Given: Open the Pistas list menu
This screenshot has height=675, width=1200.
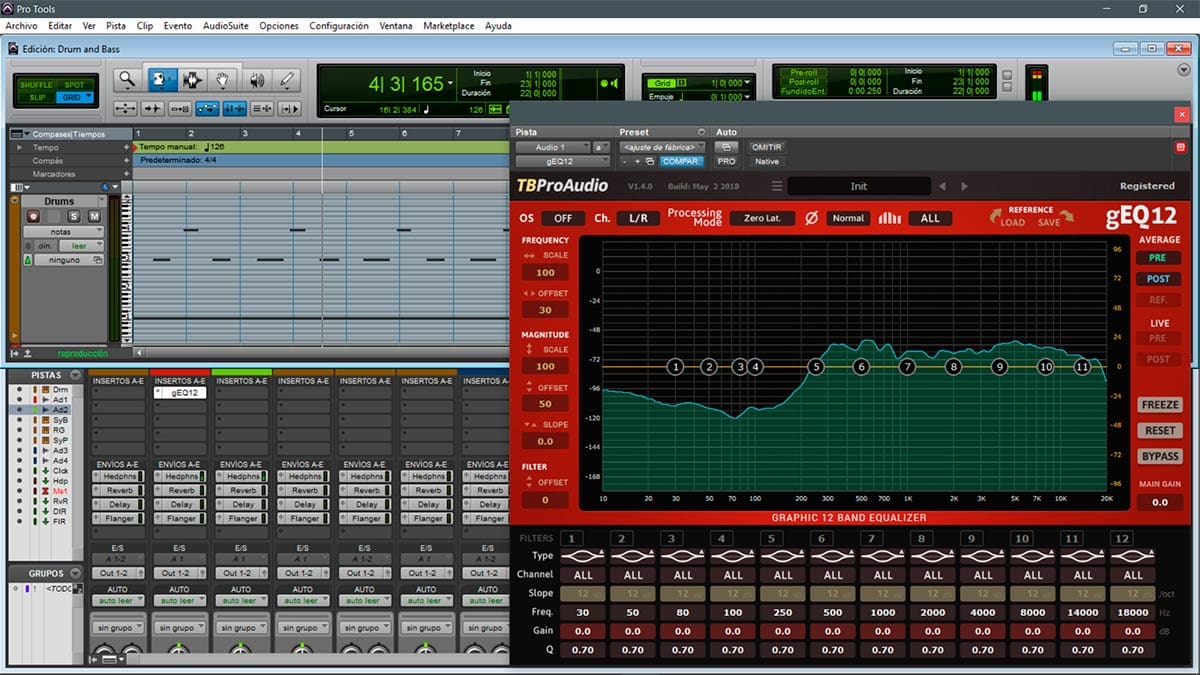Looking at the screenshot, I should [x=75, y=376].
